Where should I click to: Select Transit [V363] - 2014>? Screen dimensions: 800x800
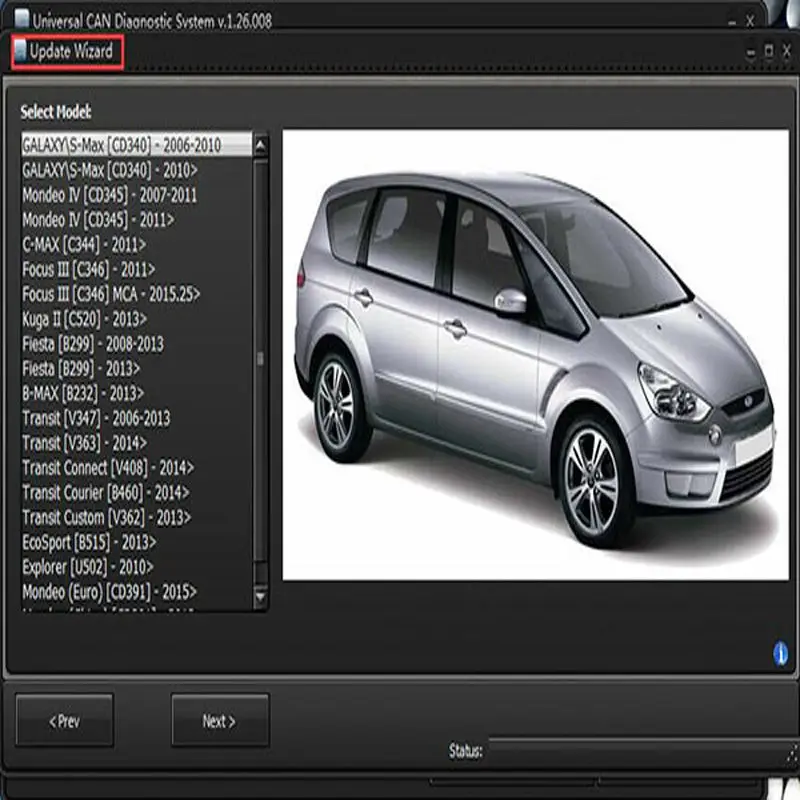click(136, 443)
